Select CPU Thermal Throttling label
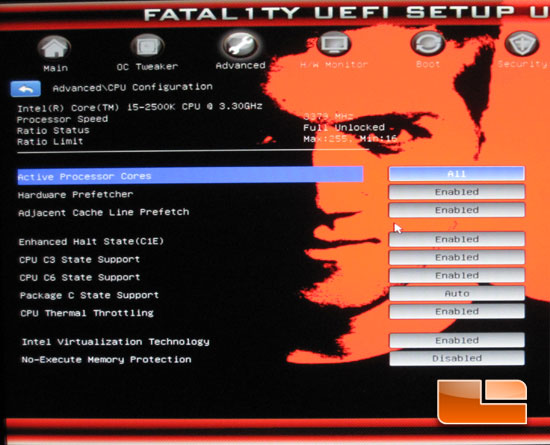The height and width of the screenshot is (445, 550). point(87,313)
